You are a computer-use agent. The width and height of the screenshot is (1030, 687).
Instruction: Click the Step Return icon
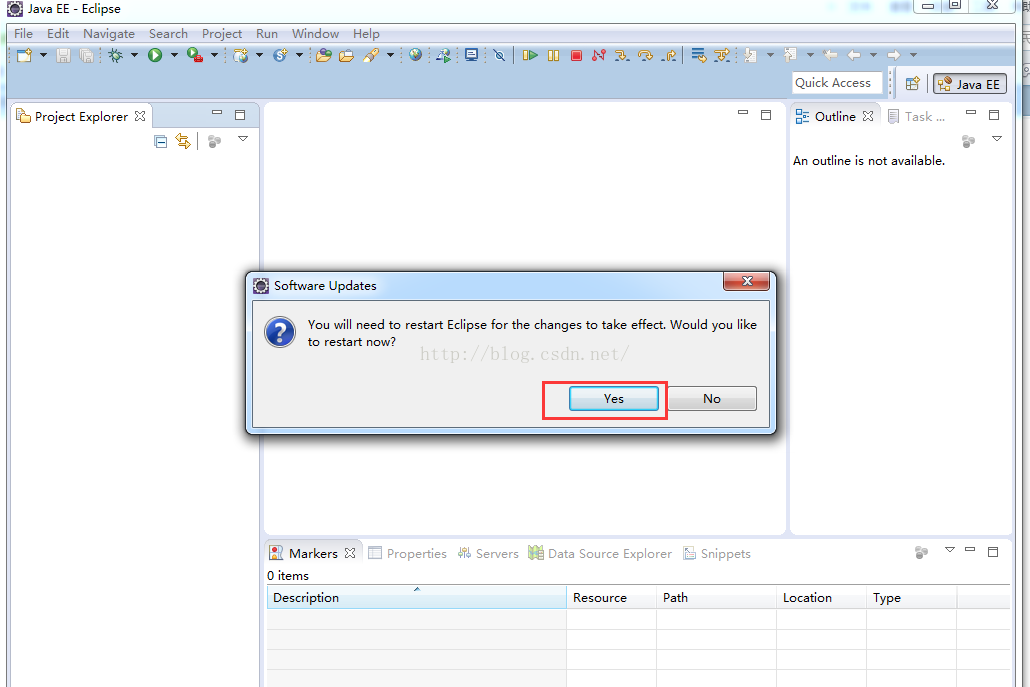pos(669,55)
